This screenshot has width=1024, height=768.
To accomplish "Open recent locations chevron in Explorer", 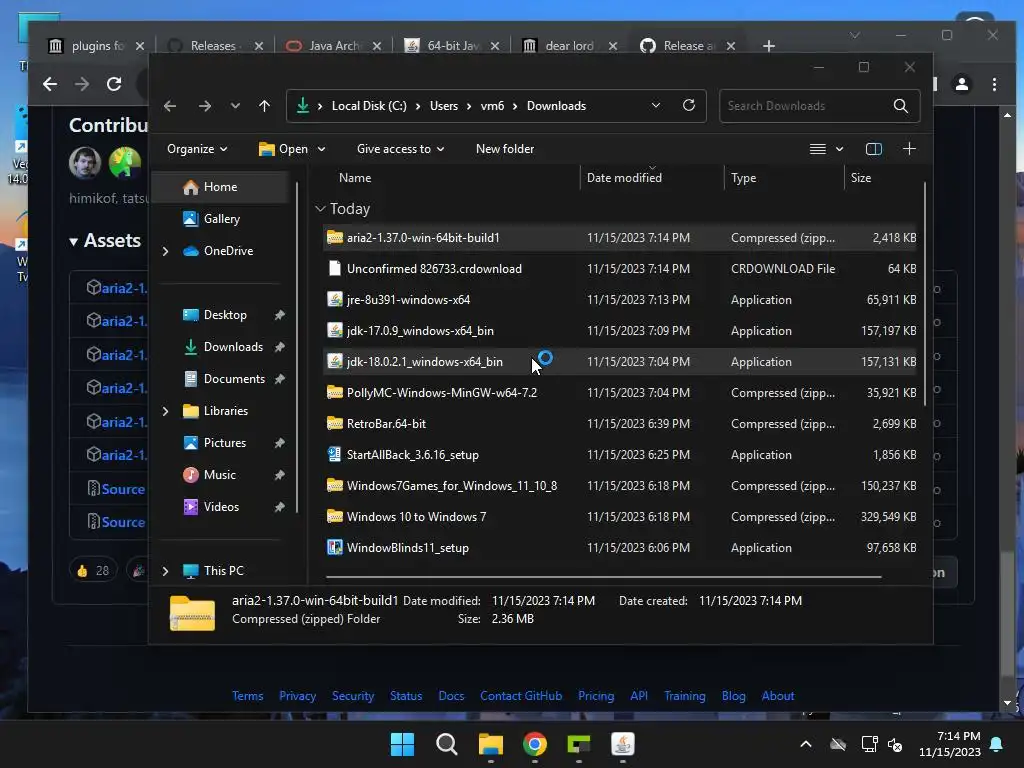I will click(x=235, y=106).
